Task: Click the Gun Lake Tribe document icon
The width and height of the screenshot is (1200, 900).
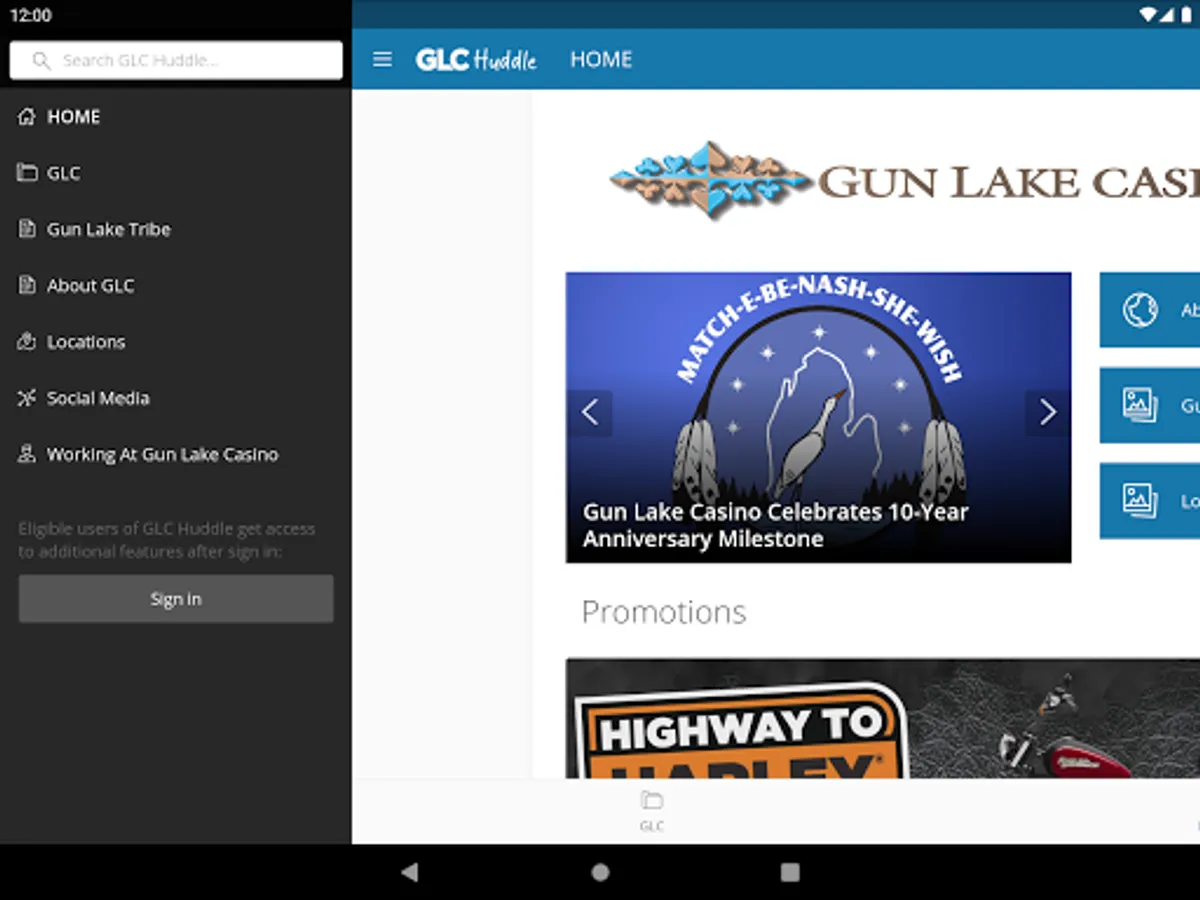Action: coord(27,229)
